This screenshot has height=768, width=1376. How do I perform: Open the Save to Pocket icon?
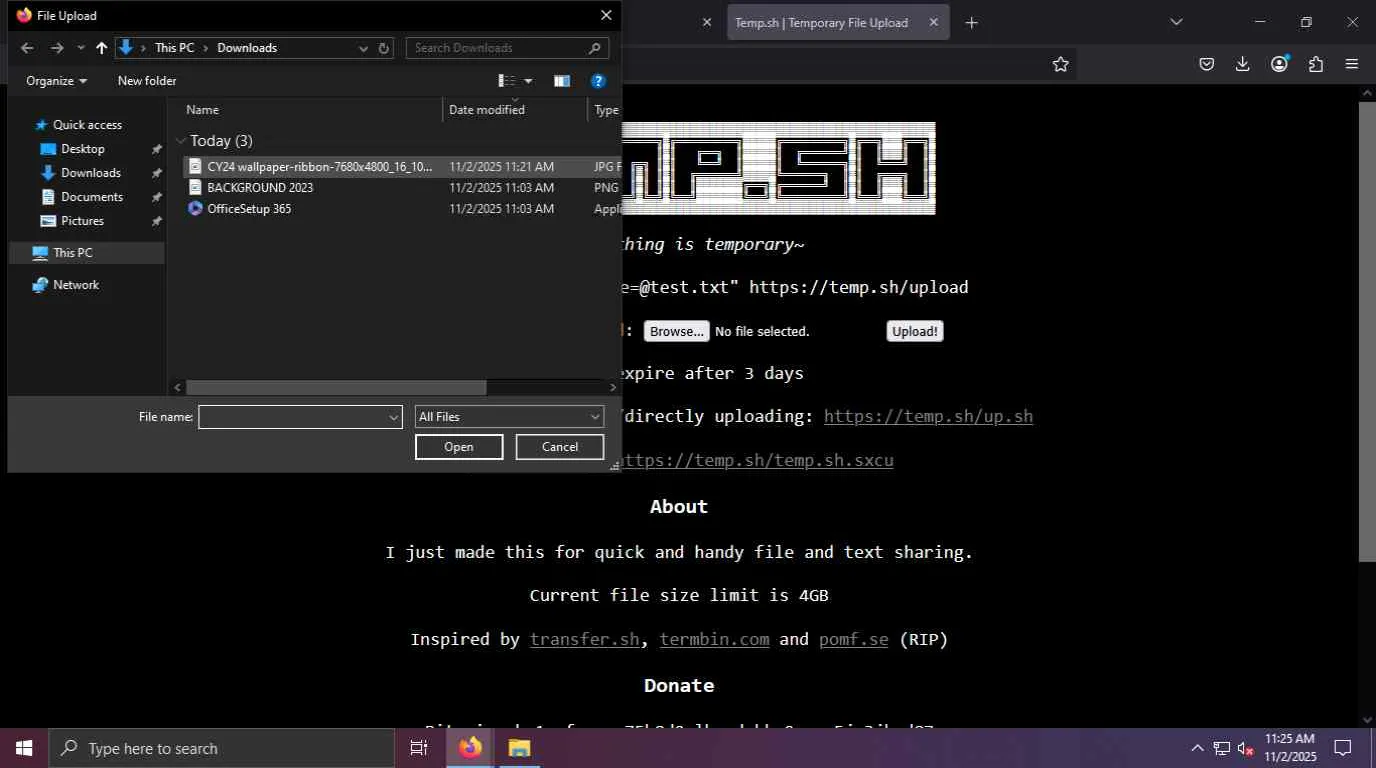click(x=1207, y=64)
